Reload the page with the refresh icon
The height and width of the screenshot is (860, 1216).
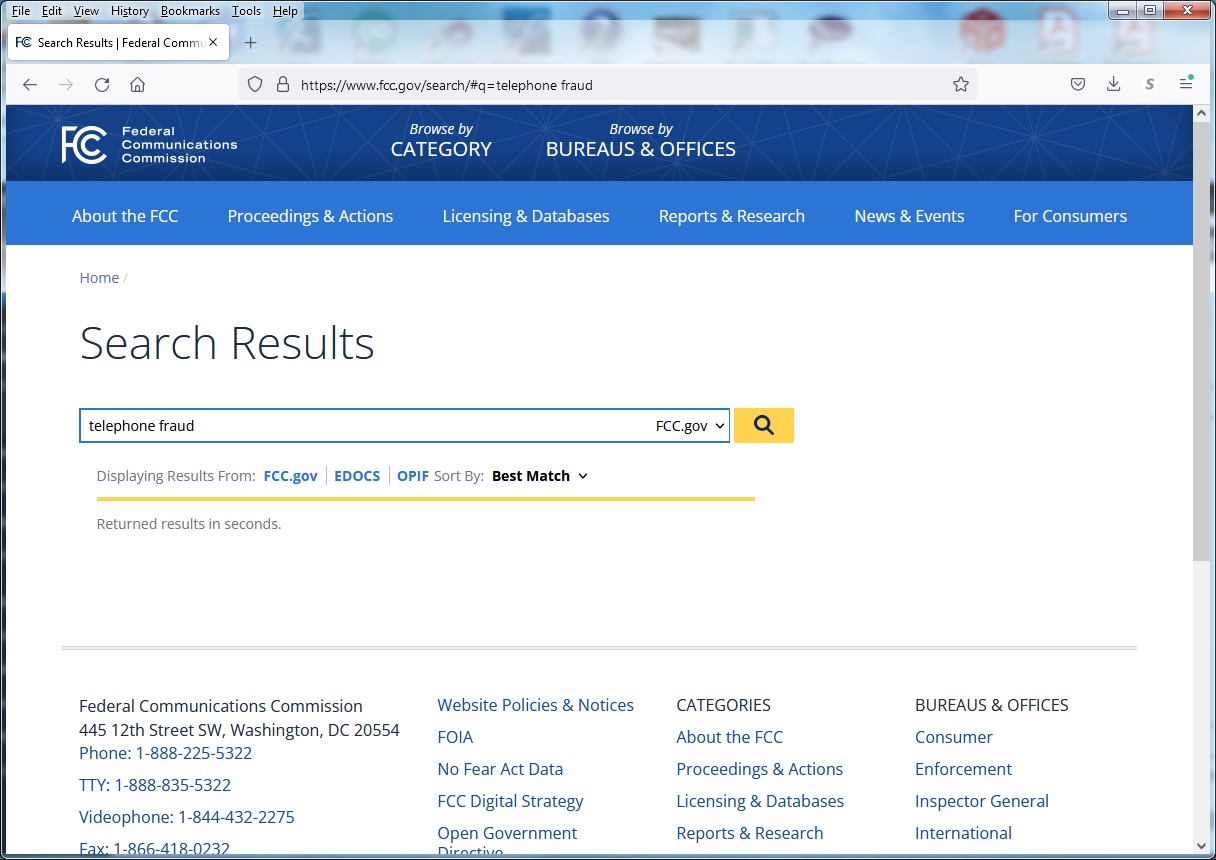[102, 85]
